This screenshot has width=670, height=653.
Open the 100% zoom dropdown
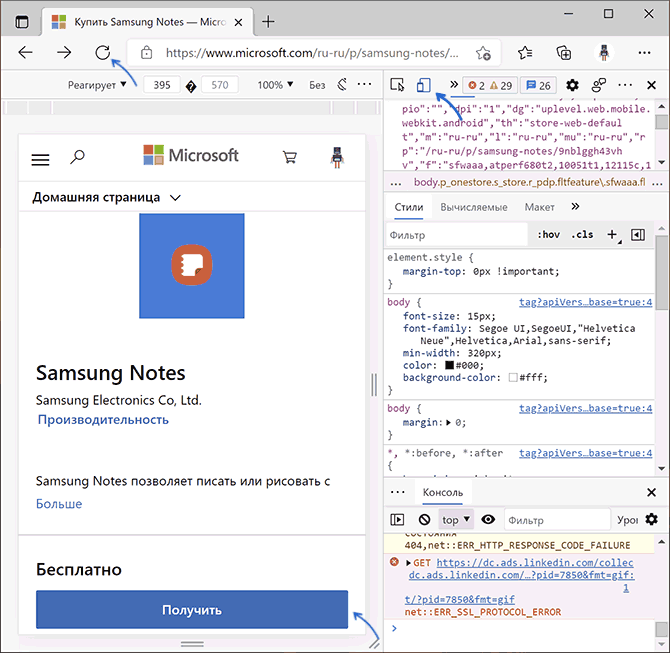[x=275, y=85]
